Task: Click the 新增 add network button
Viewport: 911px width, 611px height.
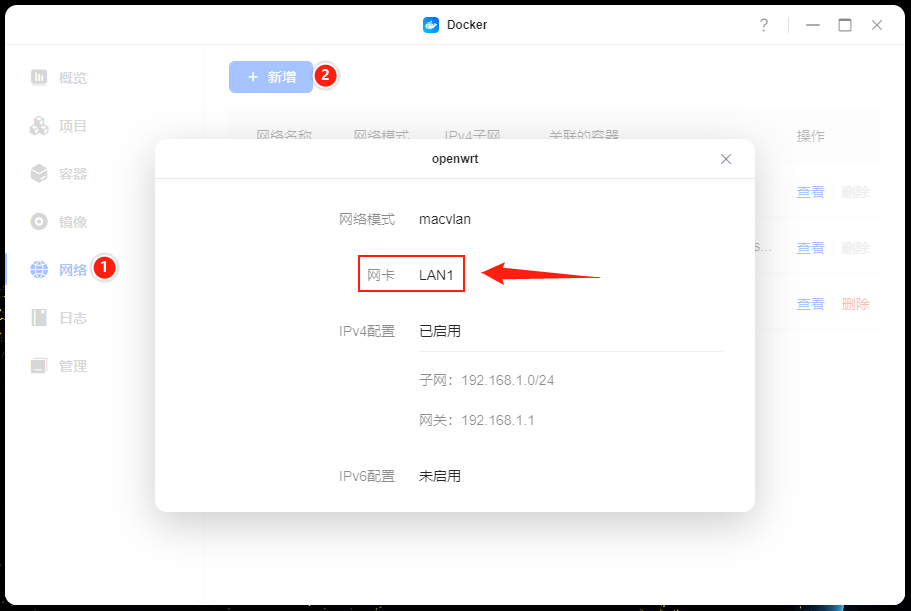Action: point(271,77)
